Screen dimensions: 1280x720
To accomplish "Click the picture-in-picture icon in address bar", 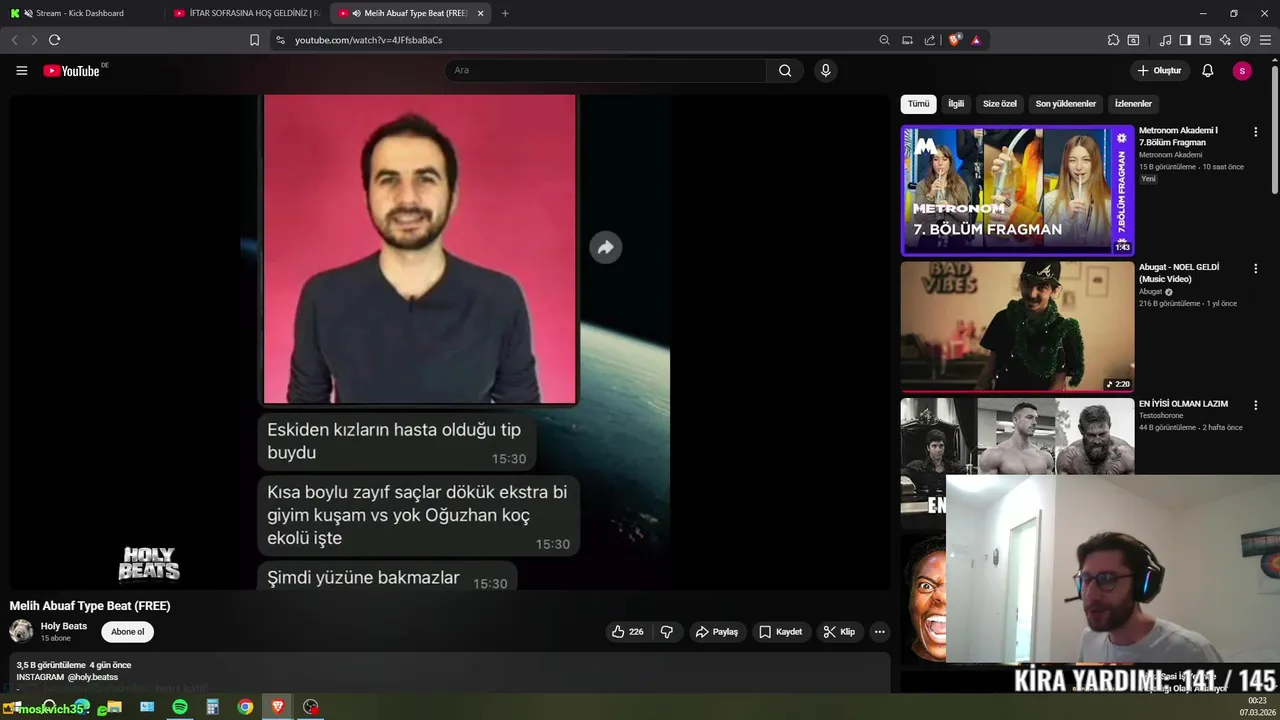I will (907, 40).
